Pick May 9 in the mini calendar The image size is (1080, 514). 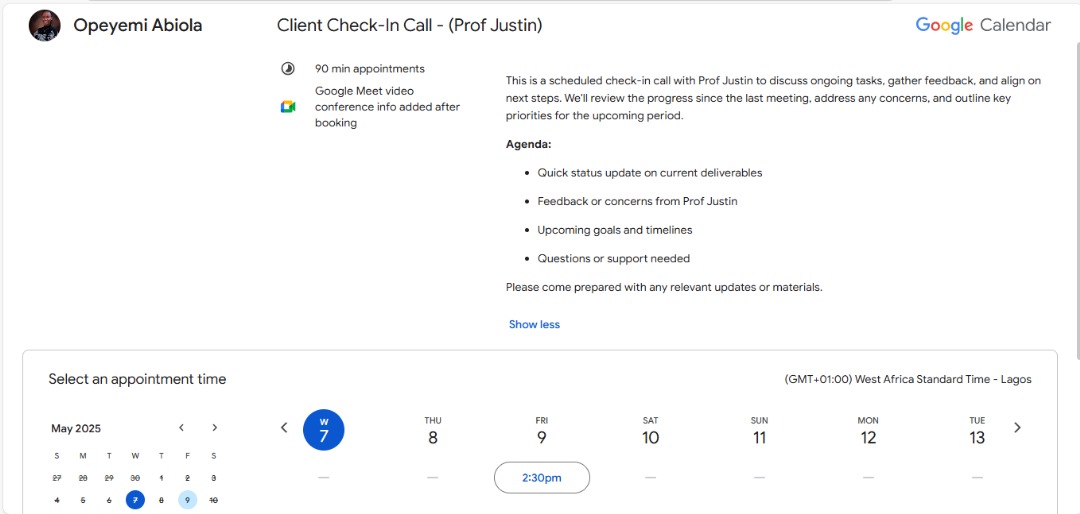point(187,500)
